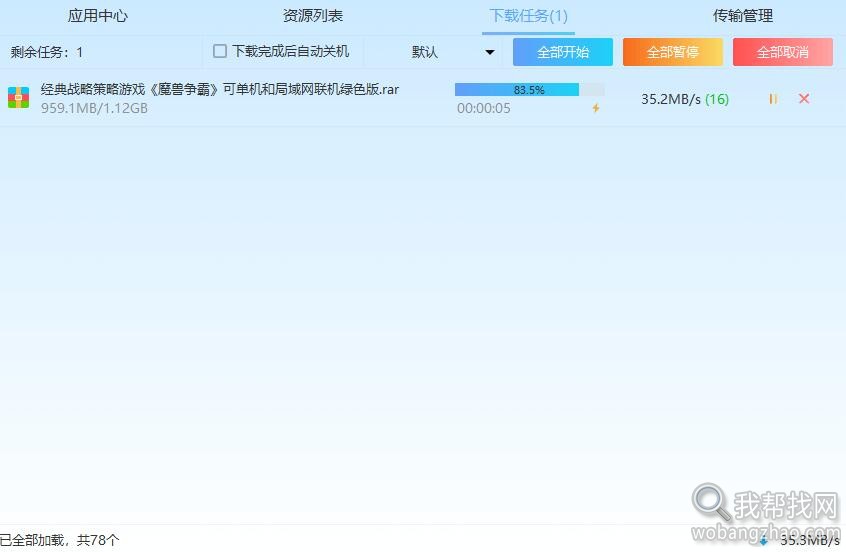This screenshot has width=846, height=552.
Task: Click the orange lightning acceleration icon
Action: point(596,108)
